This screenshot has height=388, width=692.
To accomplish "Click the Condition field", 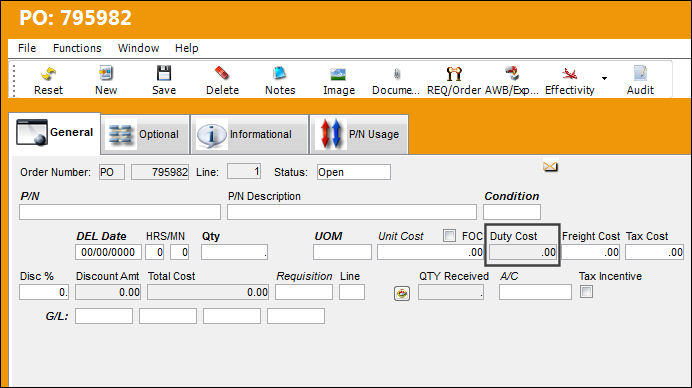I will 511,212.
